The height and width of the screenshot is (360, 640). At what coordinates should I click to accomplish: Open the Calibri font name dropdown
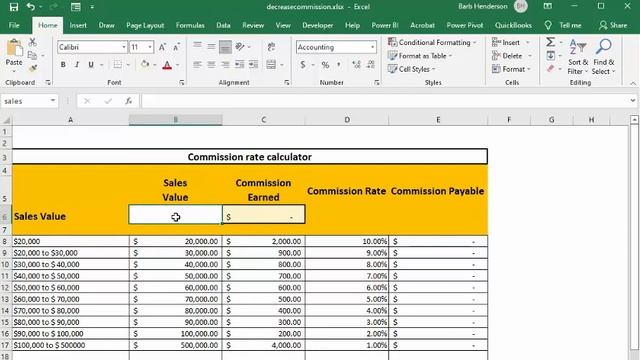pos(124,47)
